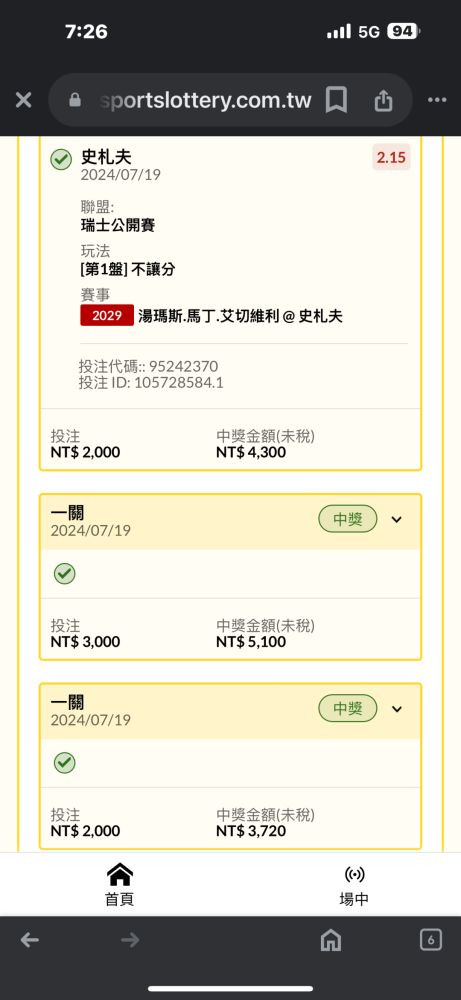Select the 2.15 odds badge
This screenshot has width=461, height=1000.
point(391,158)
